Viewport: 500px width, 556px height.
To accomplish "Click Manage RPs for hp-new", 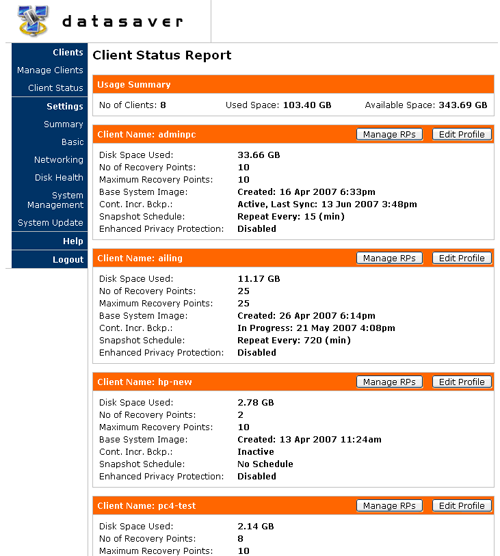I will [389, 382].
